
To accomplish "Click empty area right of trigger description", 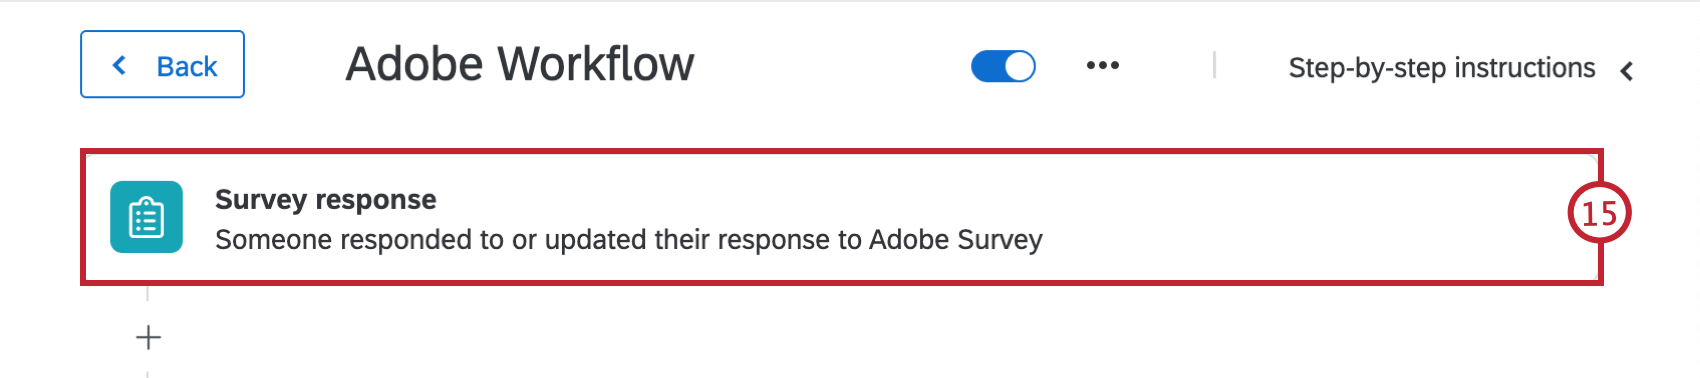I will pos(1300,240).
